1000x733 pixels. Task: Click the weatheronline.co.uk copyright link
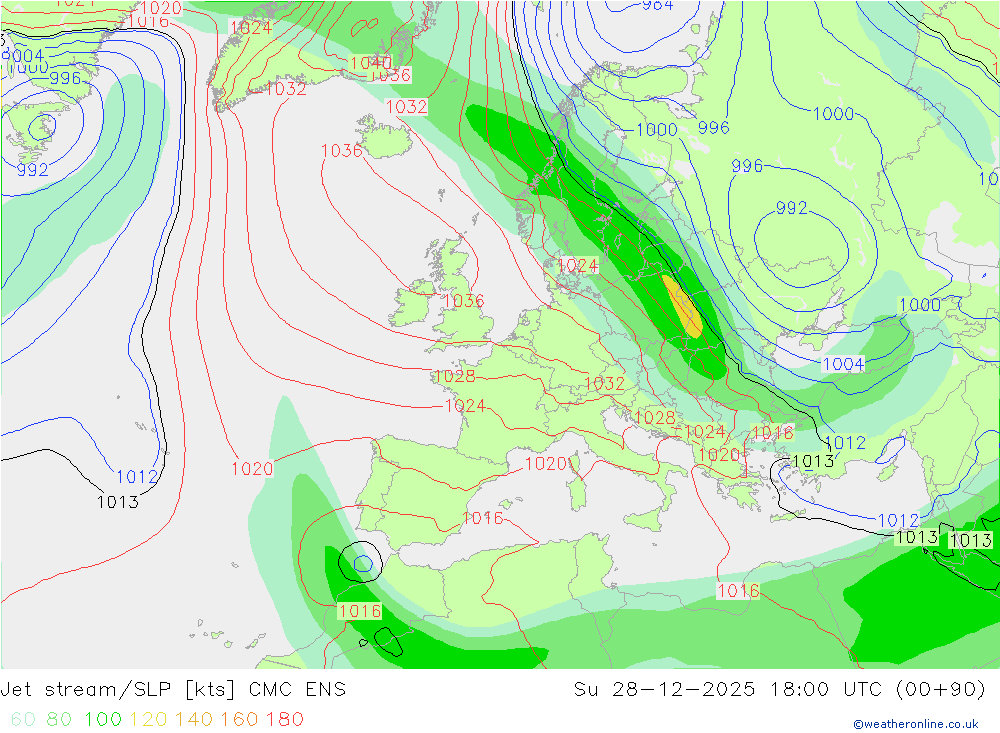click(916, 724)
